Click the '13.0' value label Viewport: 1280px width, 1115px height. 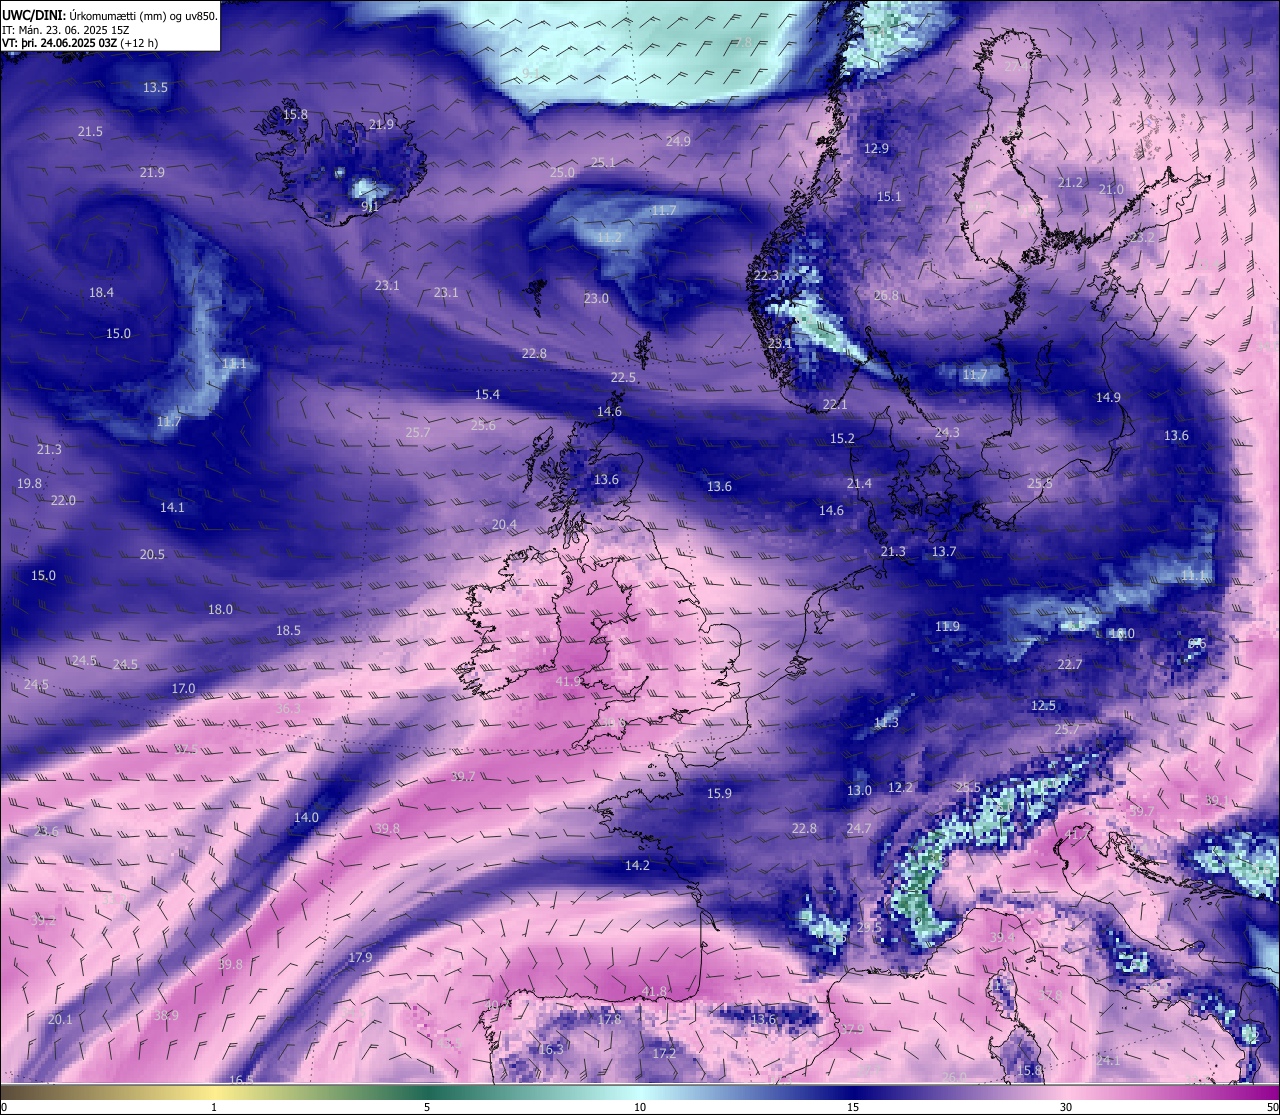click(x=859, y=791)
